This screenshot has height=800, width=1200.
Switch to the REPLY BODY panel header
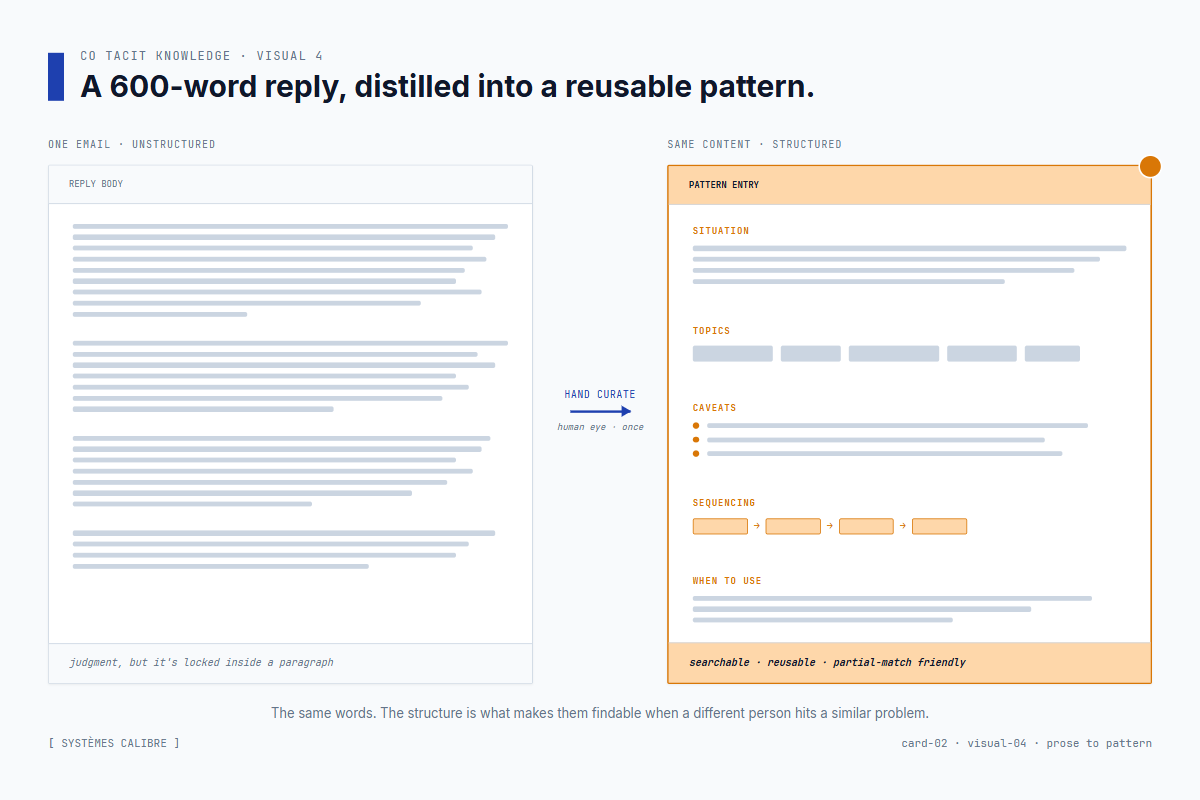click(x=95, y=184)
